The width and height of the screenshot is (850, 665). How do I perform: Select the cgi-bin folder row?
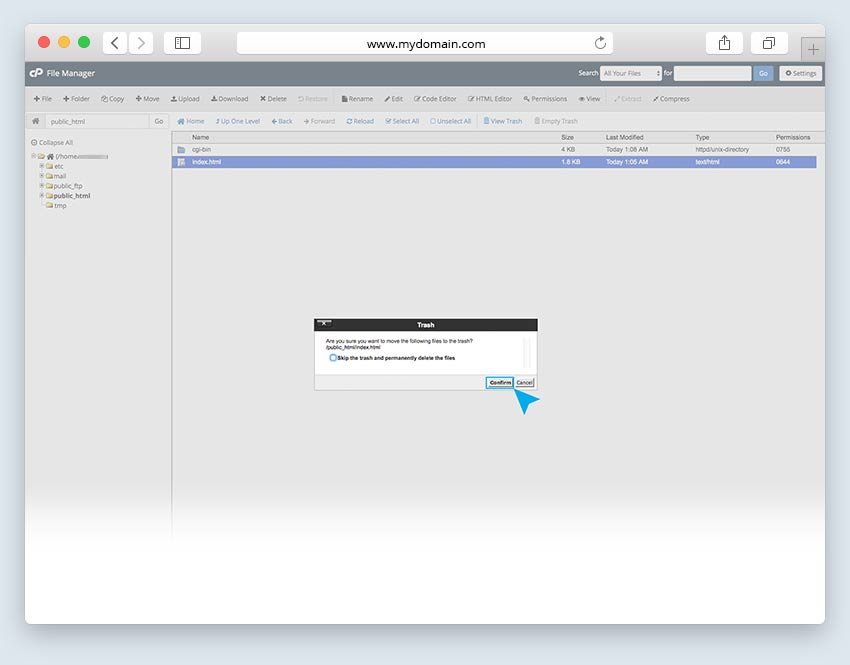(201, 149)
